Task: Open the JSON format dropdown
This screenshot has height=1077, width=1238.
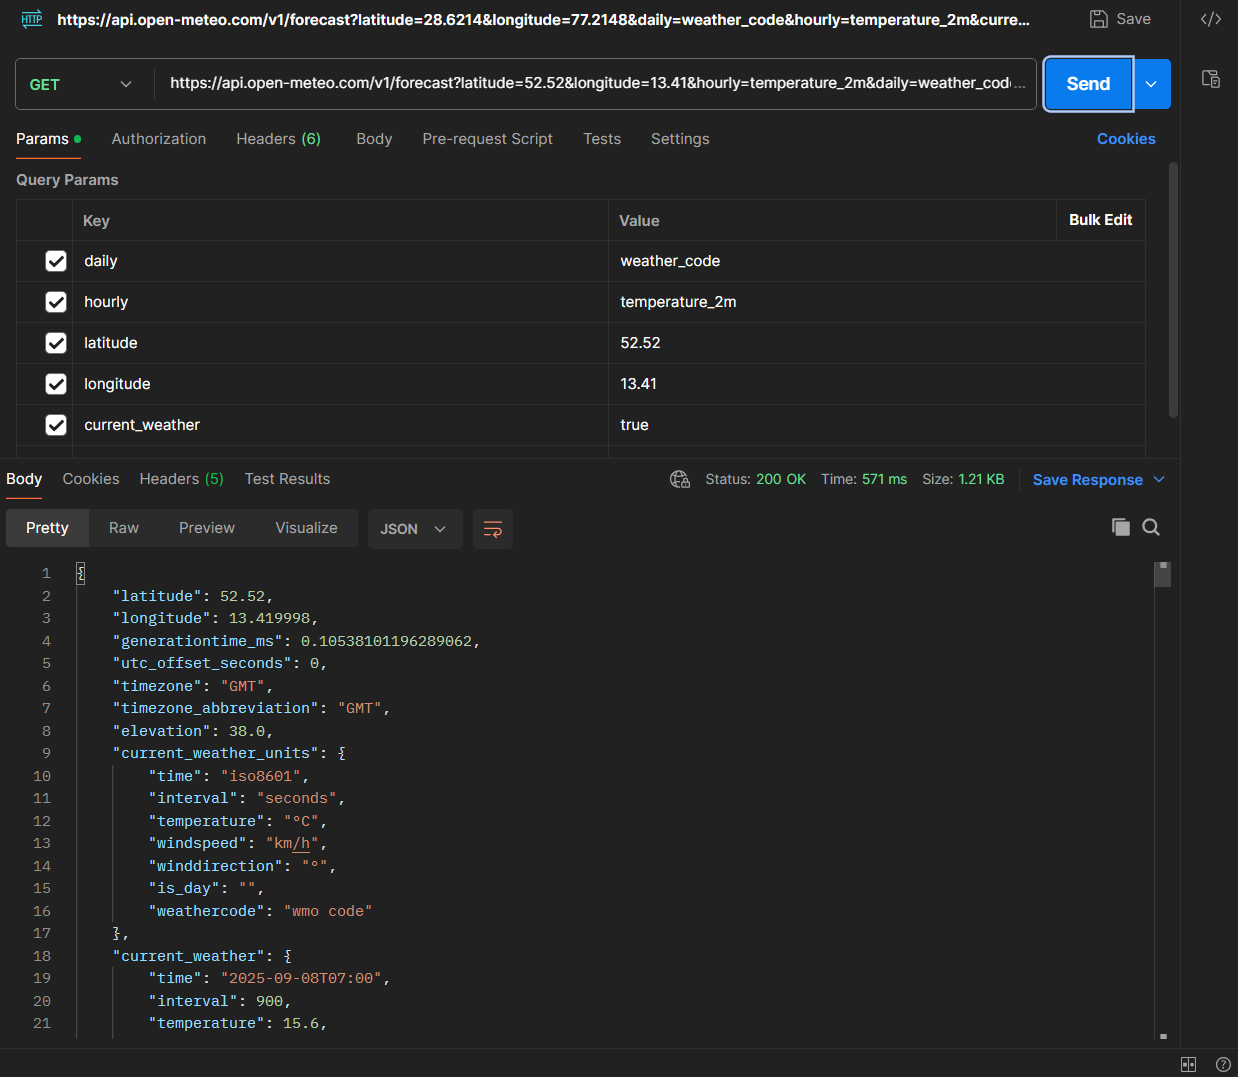Action: (x=415, y=528)
